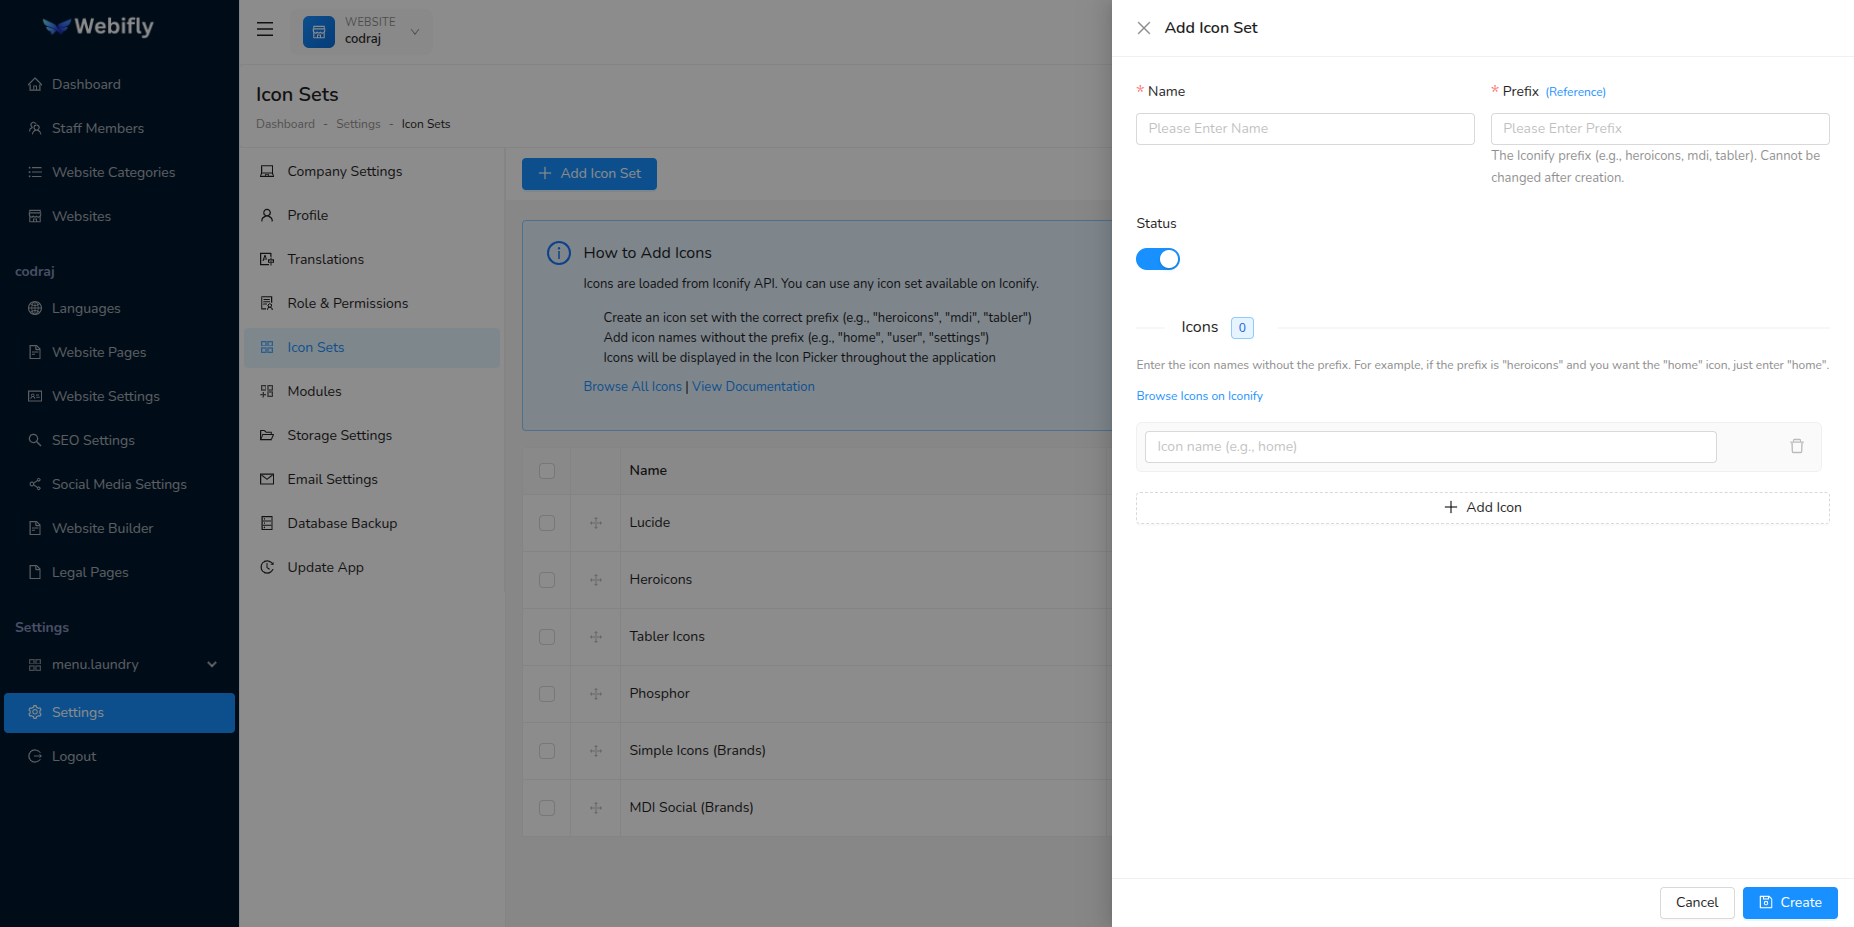
Task: Click the drag handle for Lucide row
Action: pos(596,523)
